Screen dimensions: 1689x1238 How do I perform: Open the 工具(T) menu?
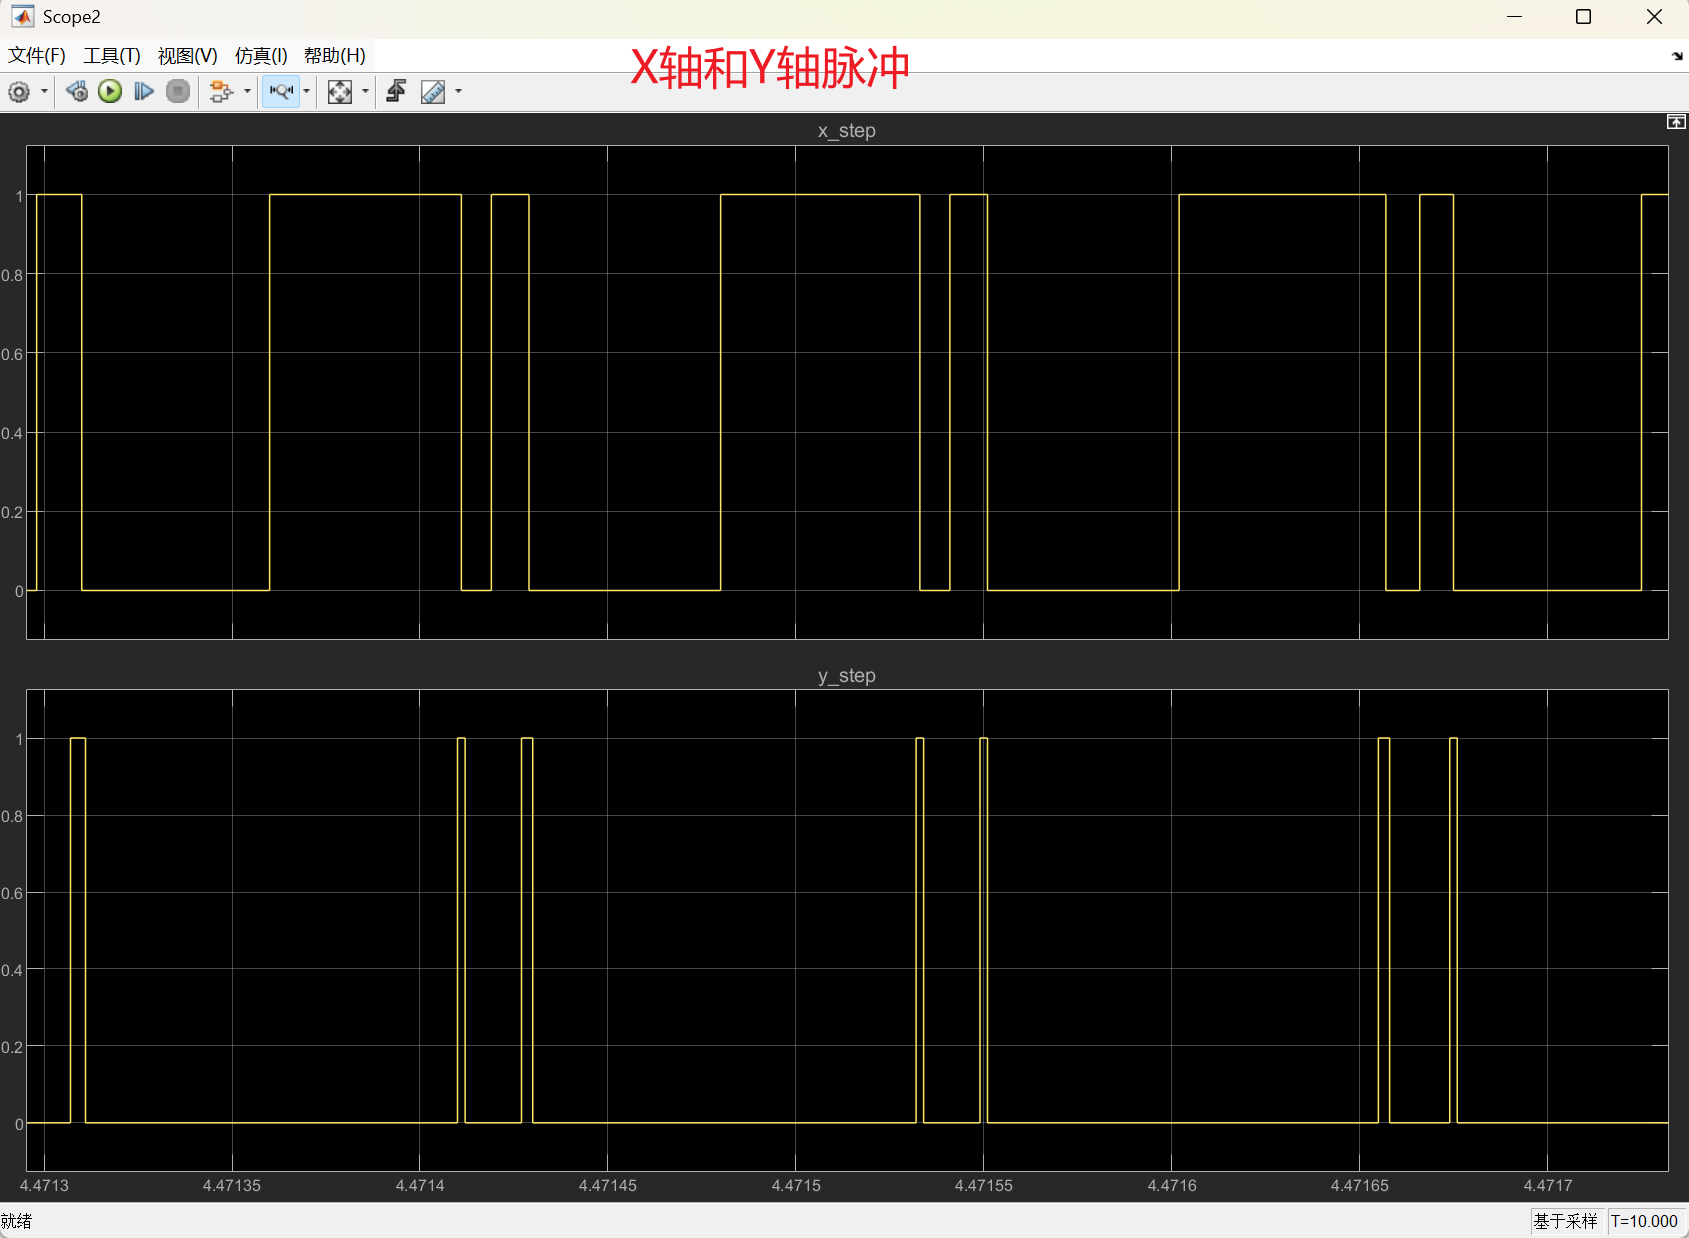(112, 56)
